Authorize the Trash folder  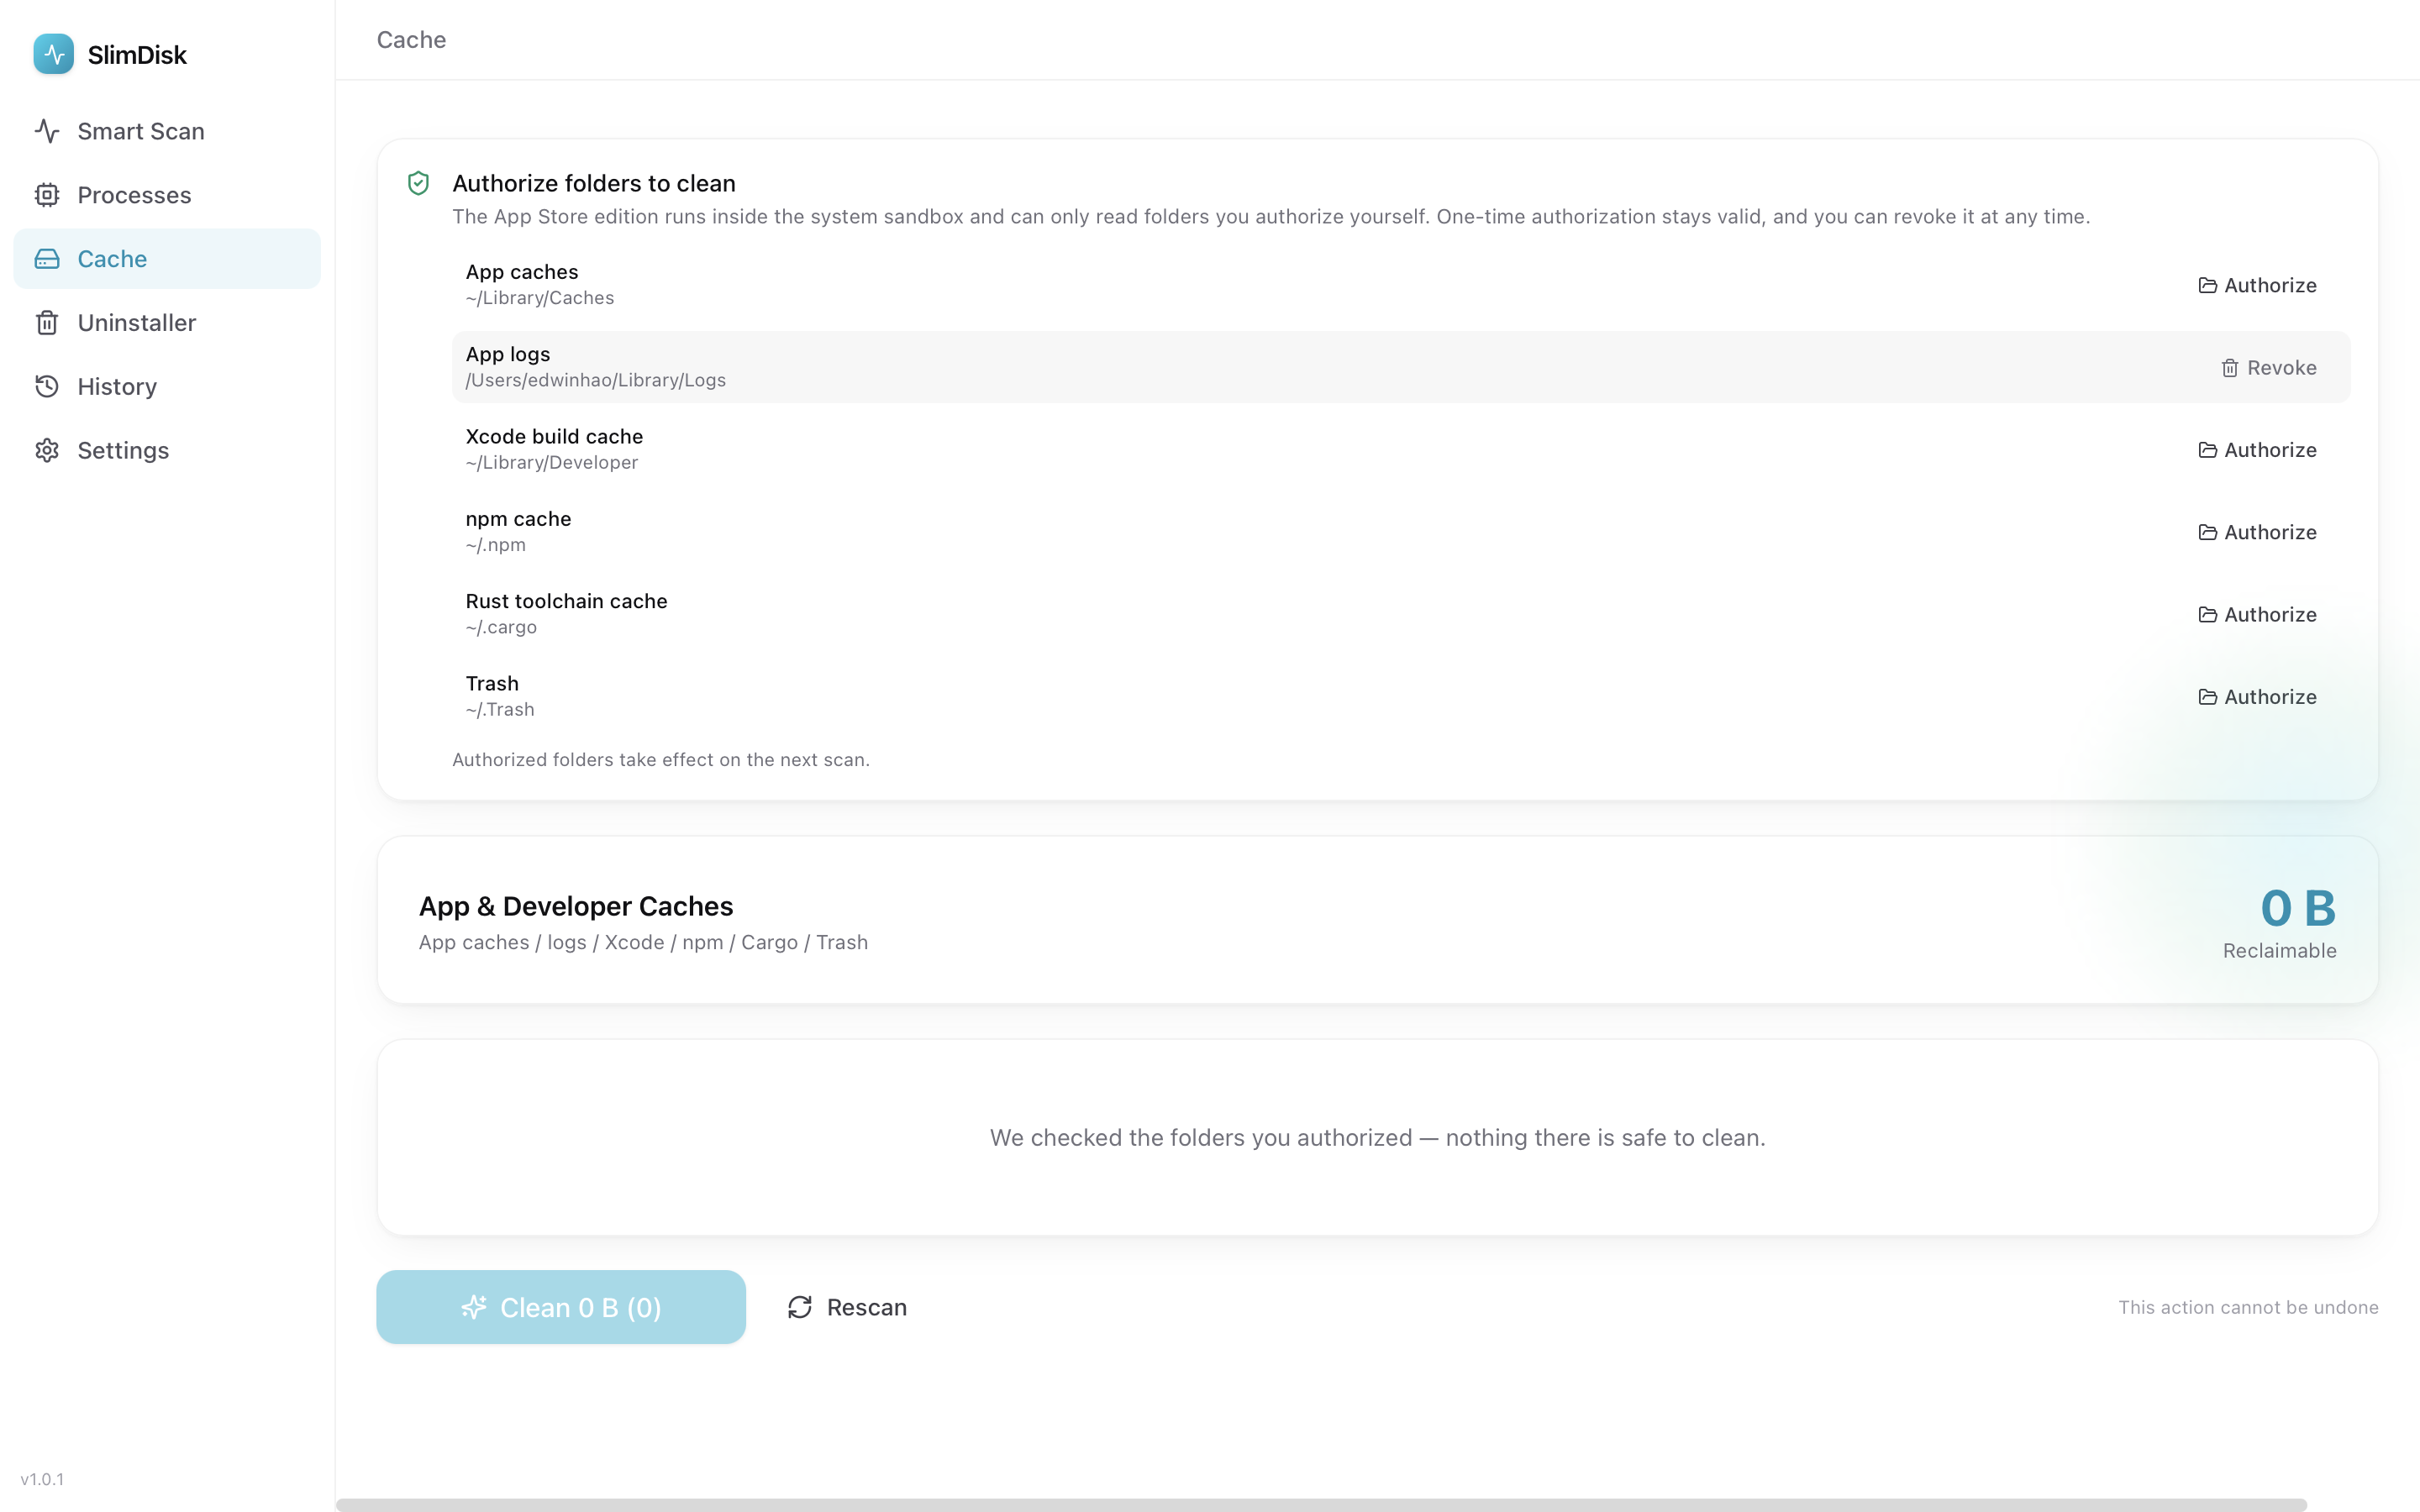click(x=2257, y=697)
